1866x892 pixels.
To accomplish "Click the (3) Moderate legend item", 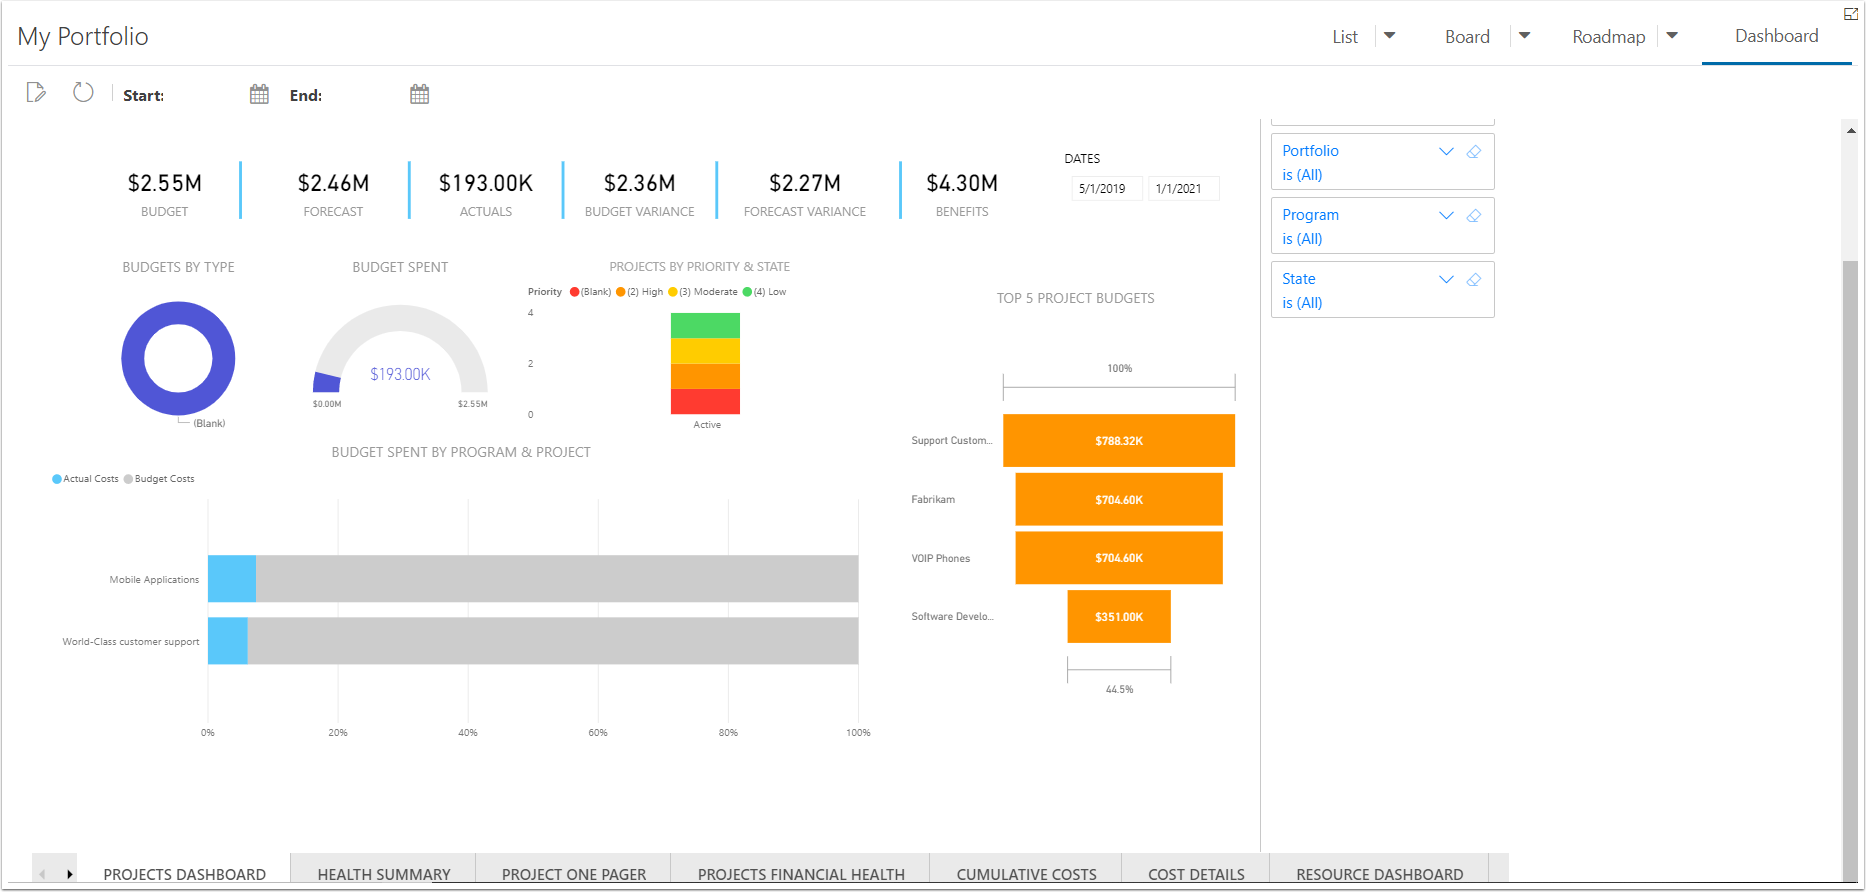I will pyautogui.click(x=703, y=292).
